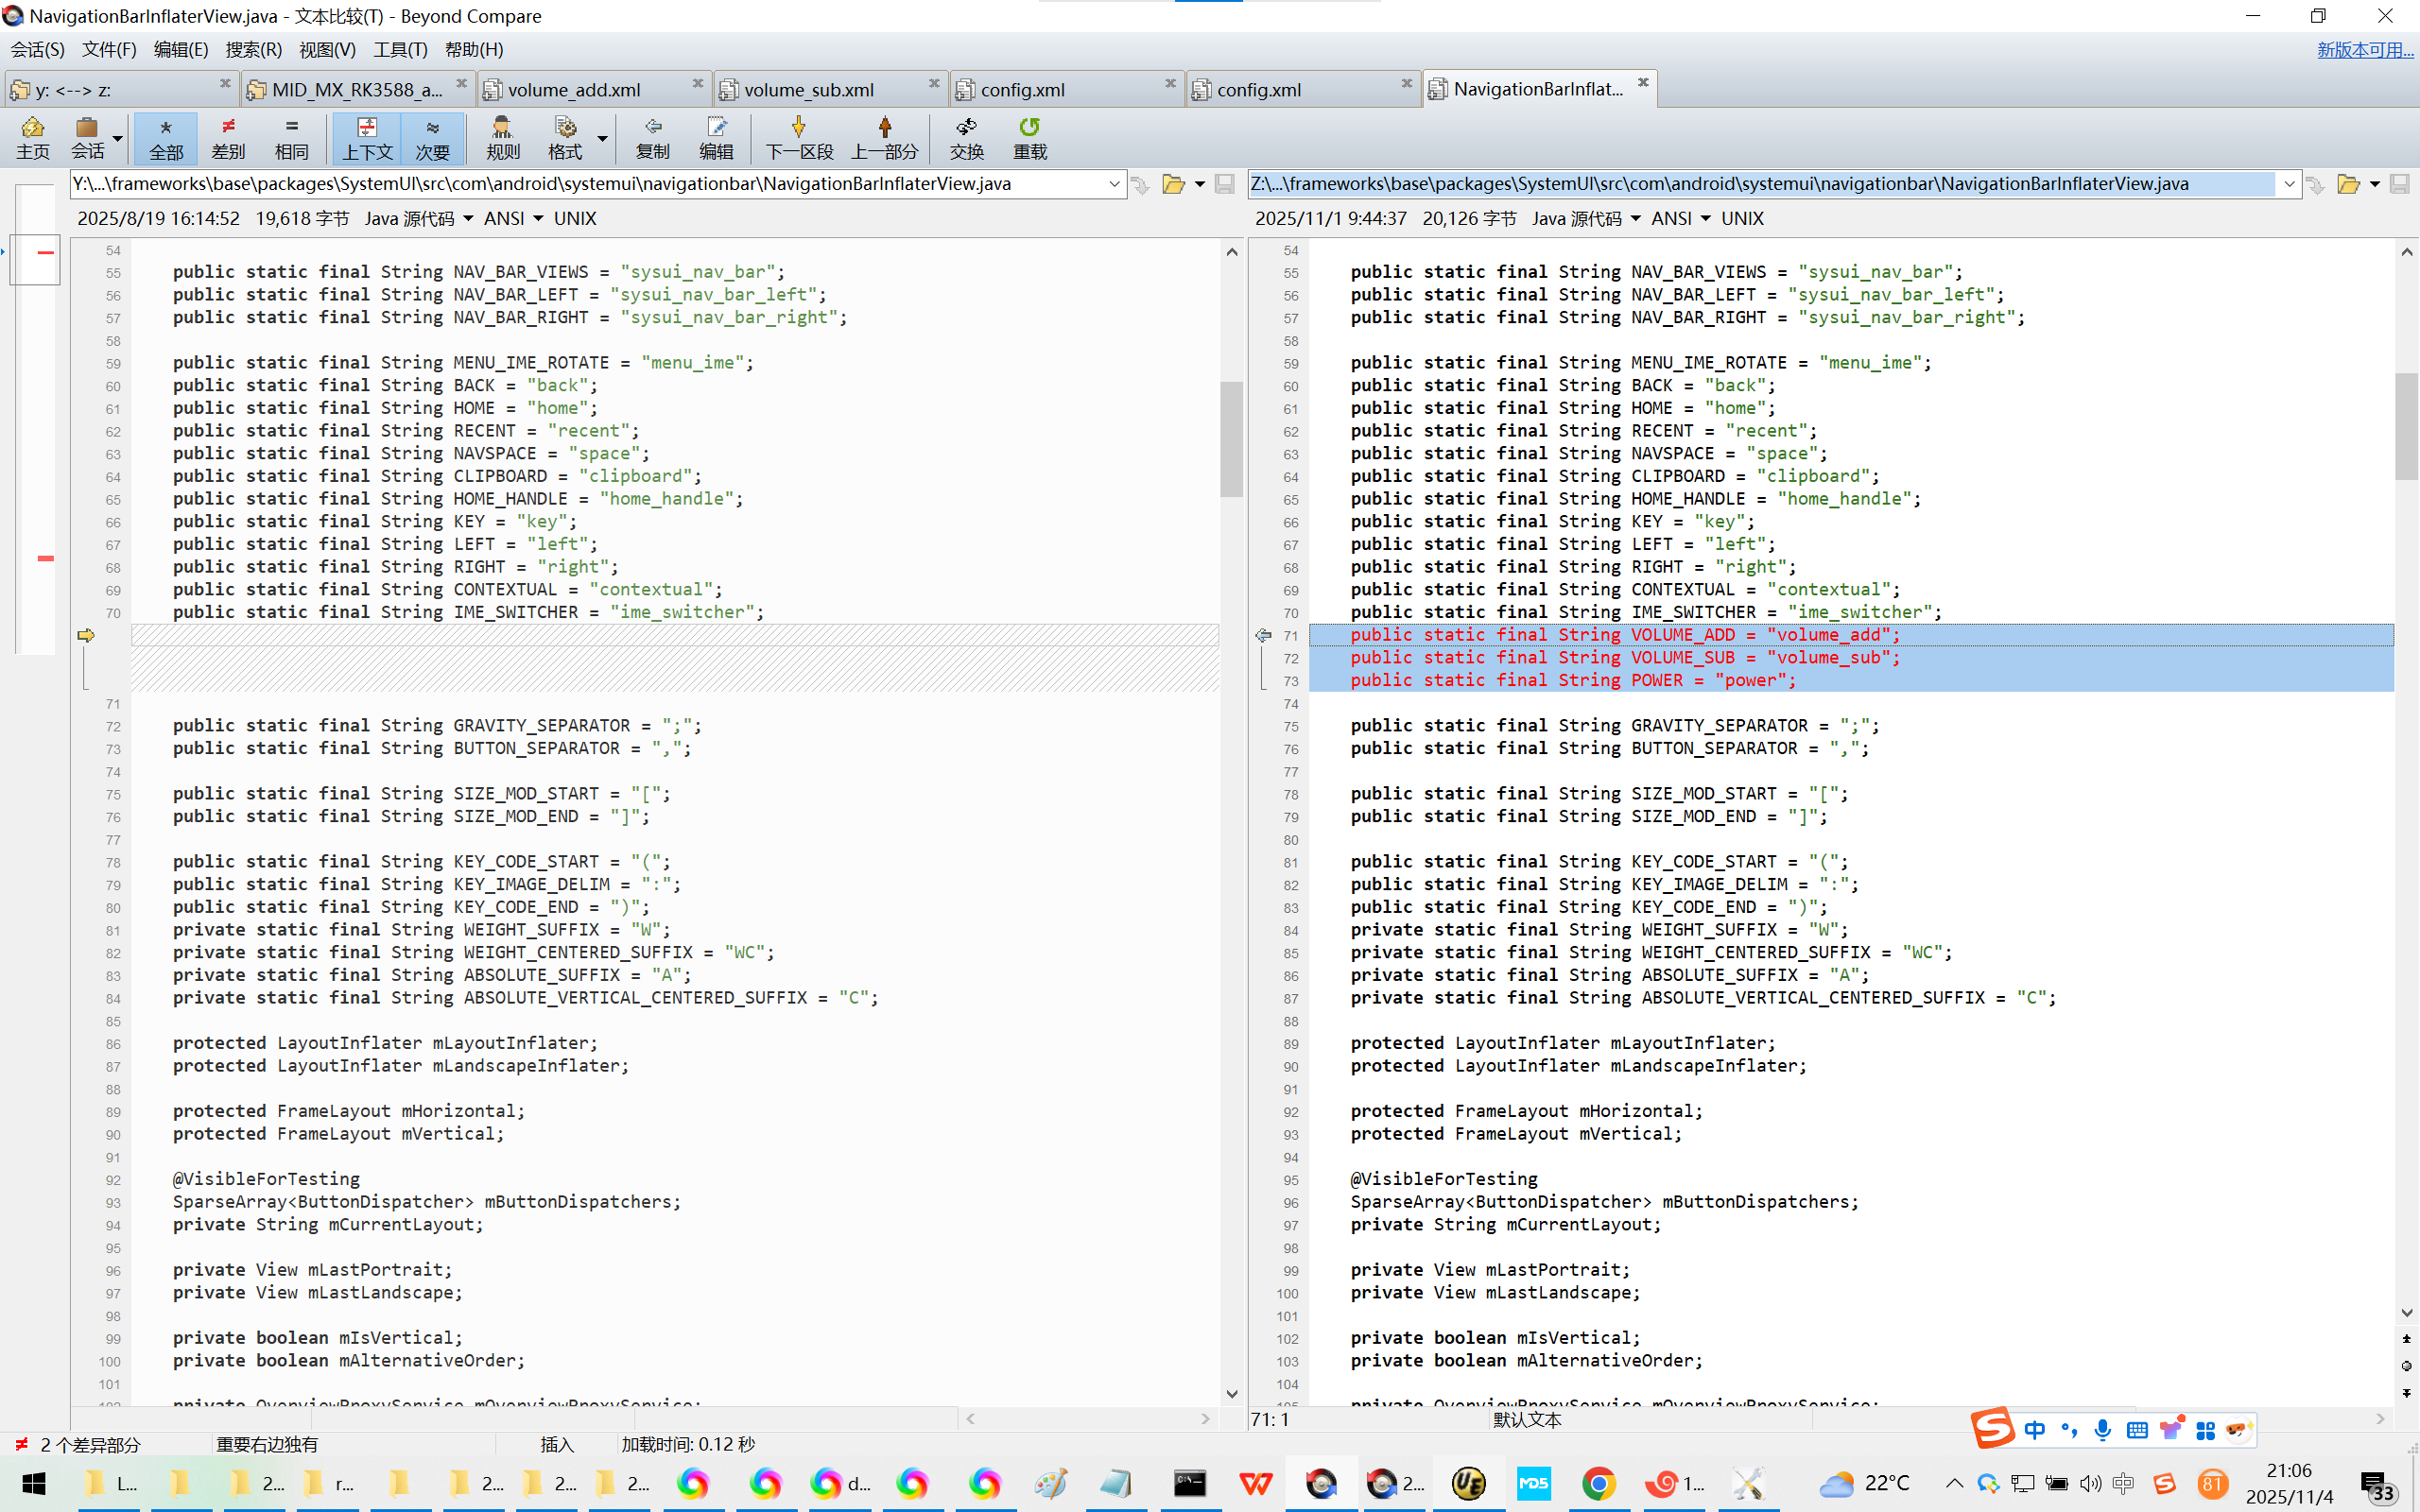This screenshot has height=1512, width=2420.
Task: Open left pane Java 源代码 format dropdown
Action: click(x=468, y=218)
